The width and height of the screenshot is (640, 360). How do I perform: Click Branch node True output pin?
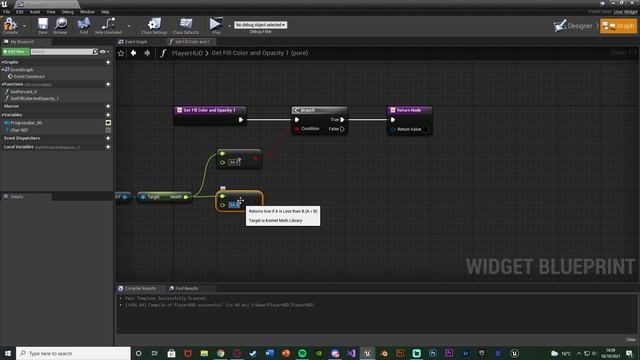pos(342,120)
